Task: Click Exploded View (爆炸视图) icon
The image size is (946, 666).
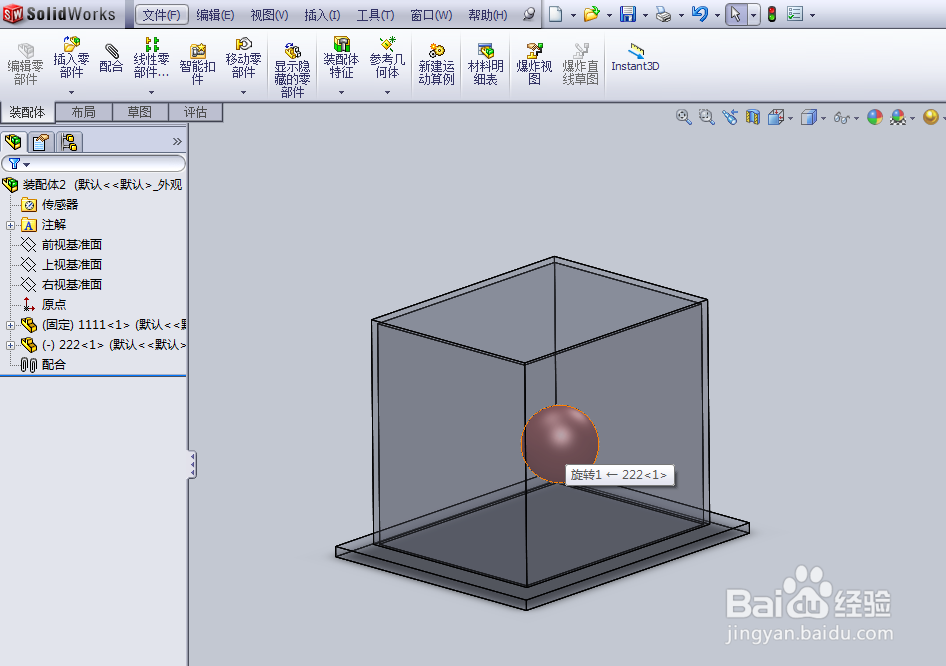Action: (x=534, y=65)
